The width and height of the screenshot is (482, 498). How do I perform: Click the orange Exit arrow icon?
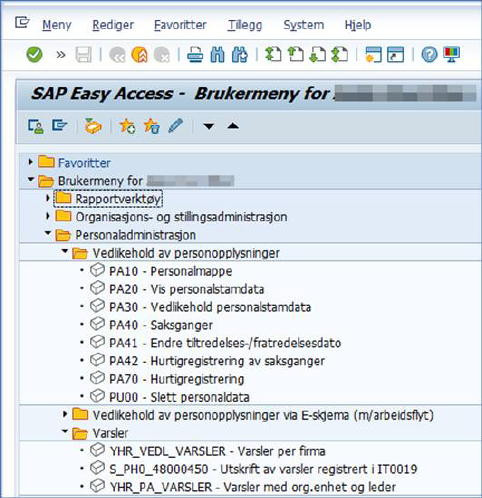[x=139, y=54]
